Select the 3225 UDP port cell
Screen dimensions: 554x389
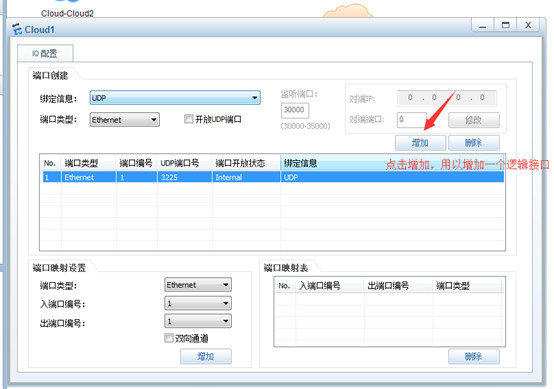[184, 177]
